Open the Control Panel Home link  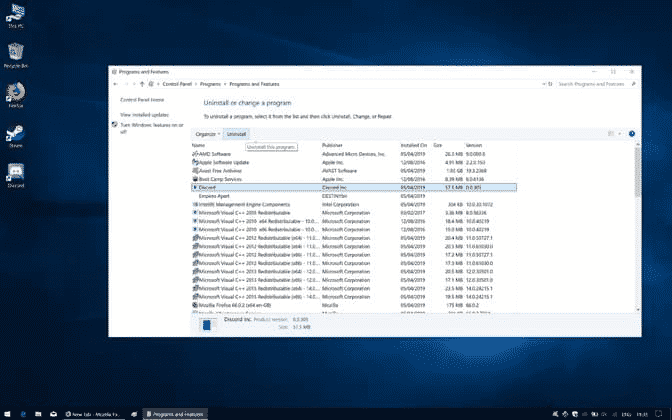click(x=142, y=100)
